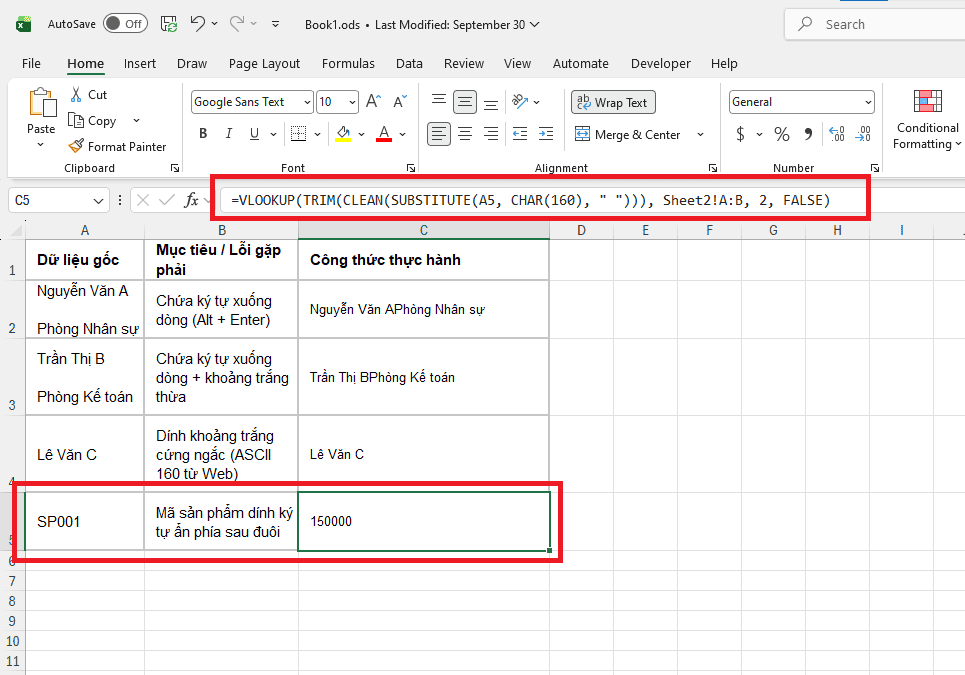Expand the Copy options arrow
The image size is (965, 675).
137,121
